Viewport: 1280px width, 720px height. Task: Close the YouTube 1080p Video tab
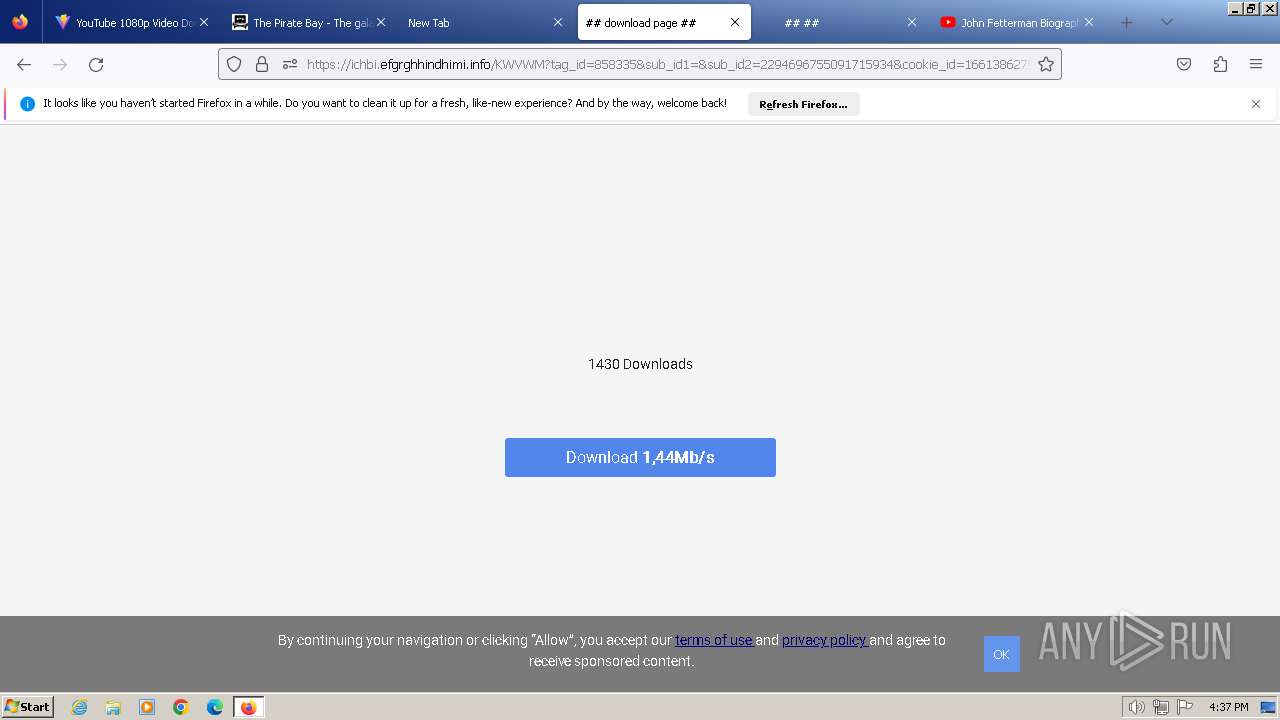(204, 22)
